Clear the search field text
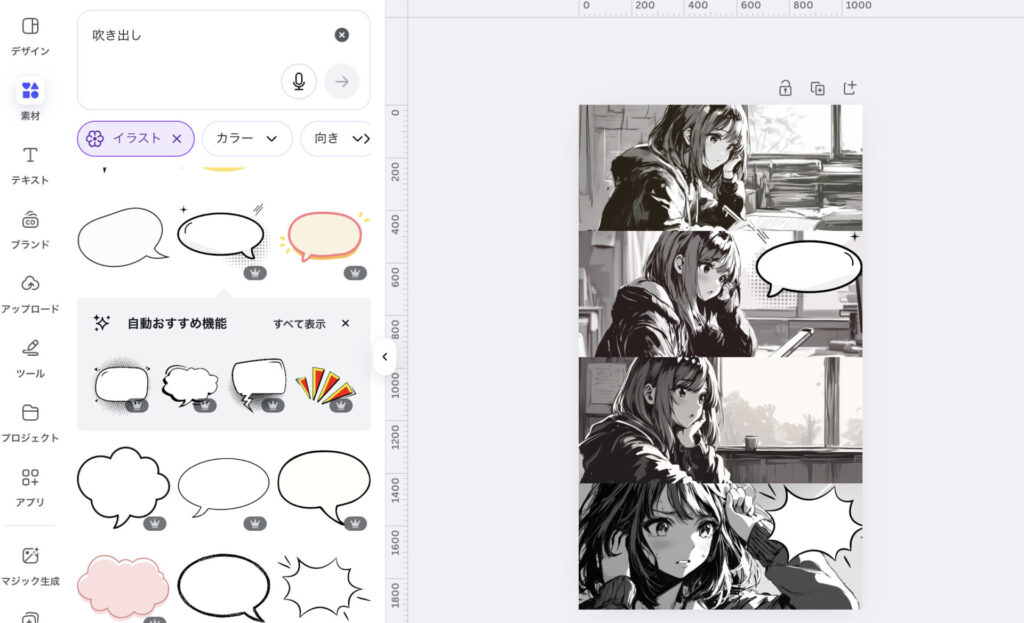 pyautogui.click(x=342, y=35)
